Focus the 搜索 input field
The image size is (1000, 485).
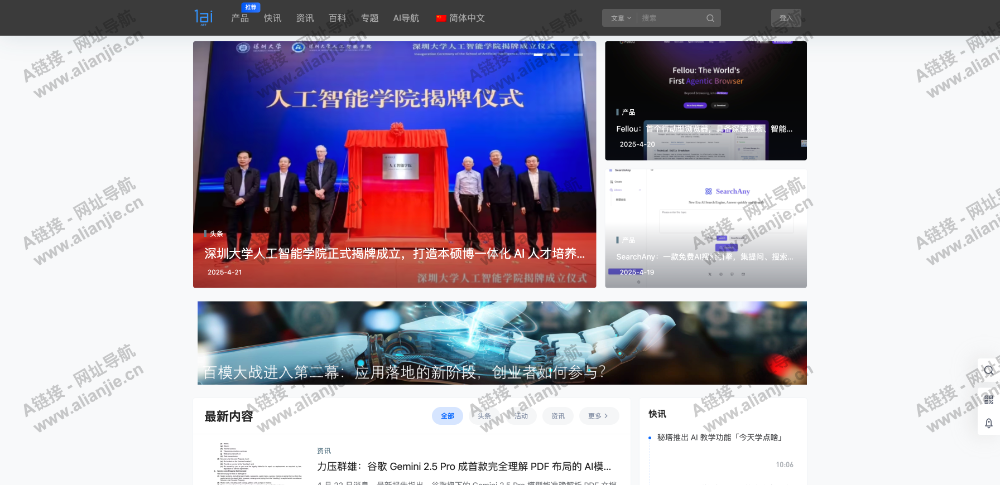coord(670,18)
